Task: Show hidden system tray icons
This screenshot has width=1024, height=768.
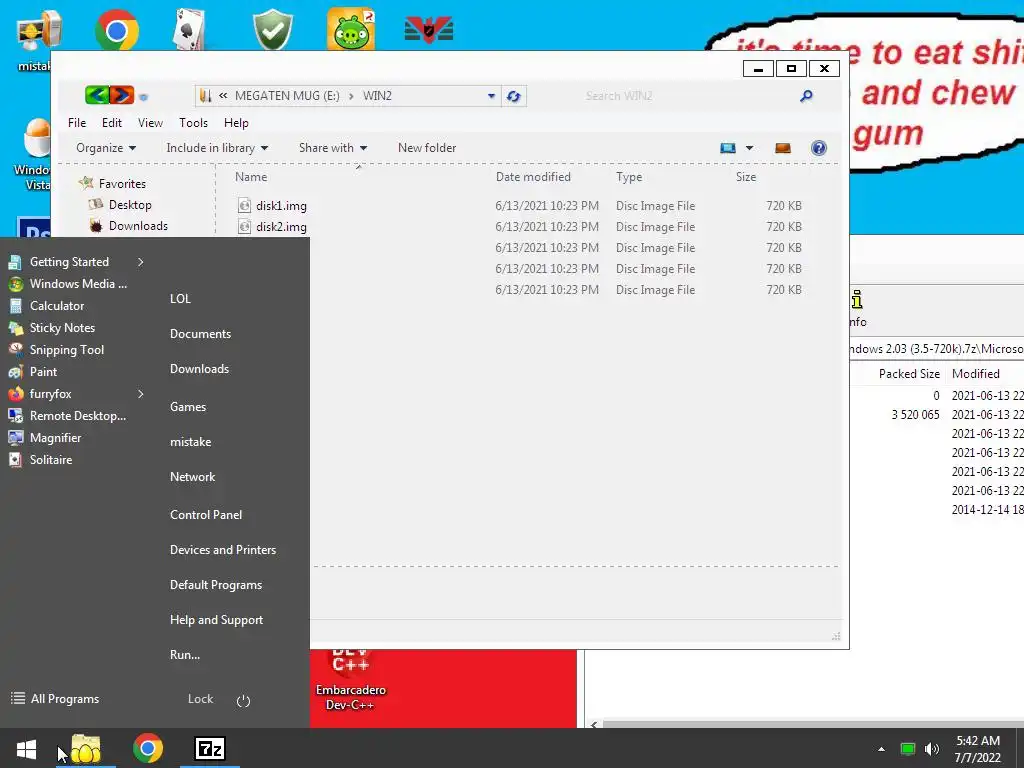Action: point(881,749)
